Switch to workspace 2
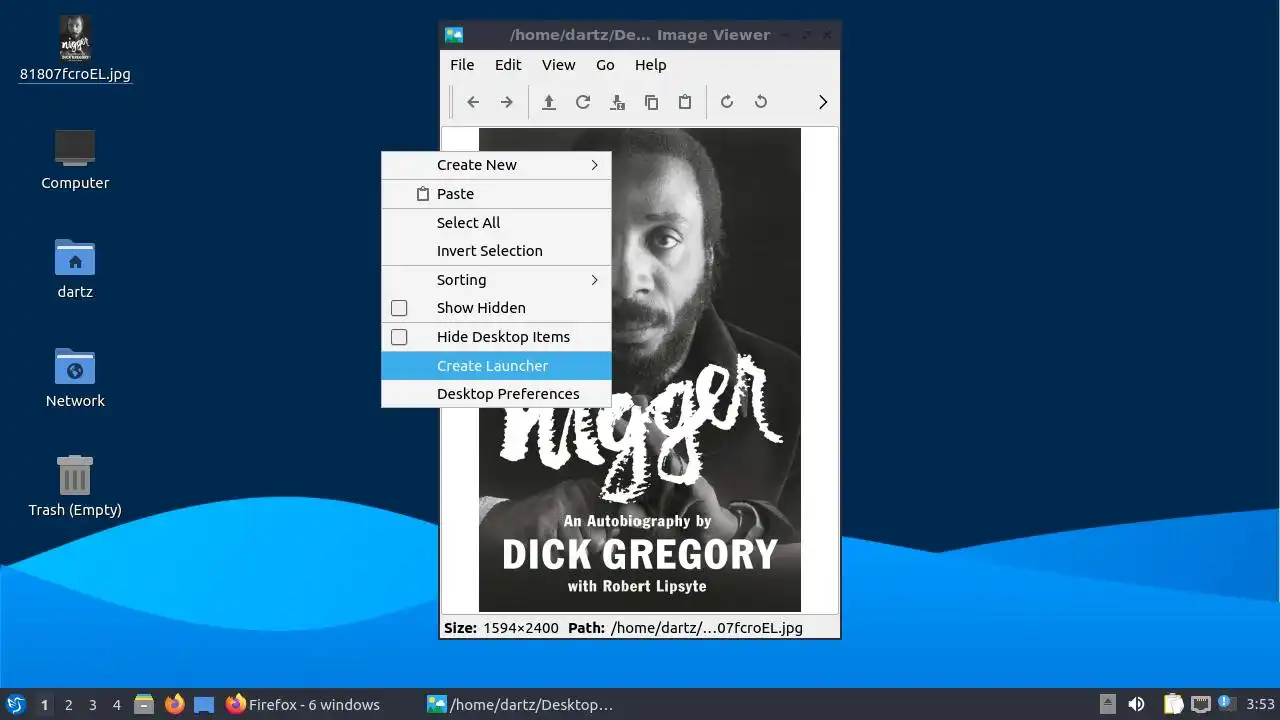 pyautogui.click(x=68, y=705)
